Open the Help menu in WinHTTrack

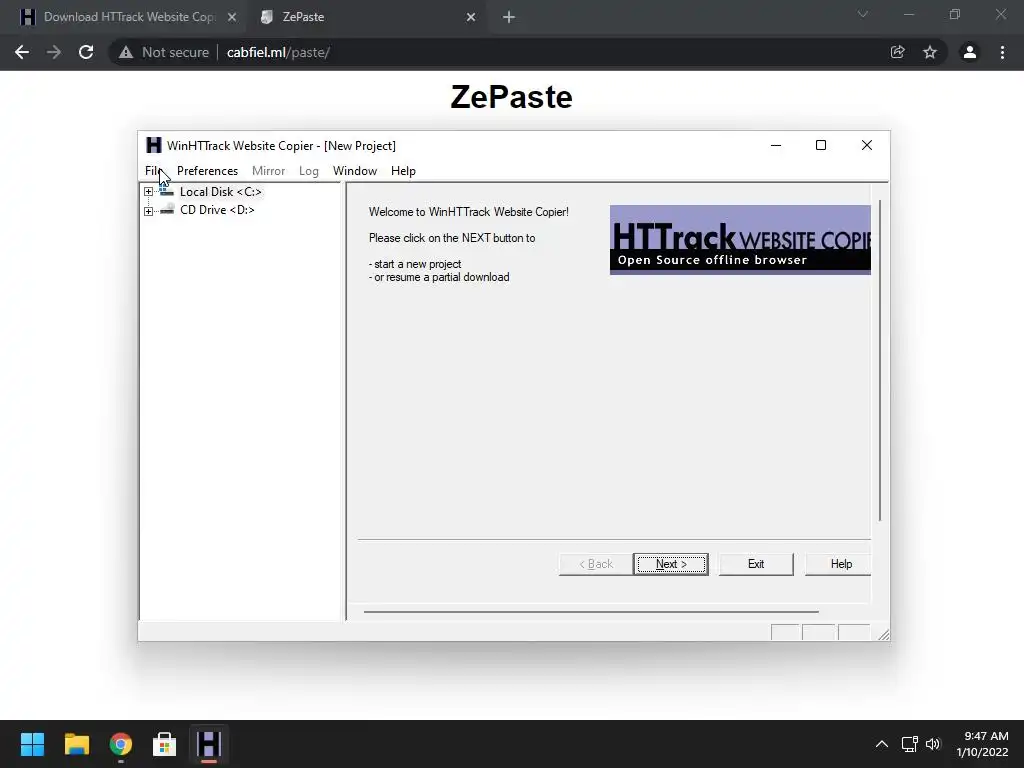coord(403,171)
